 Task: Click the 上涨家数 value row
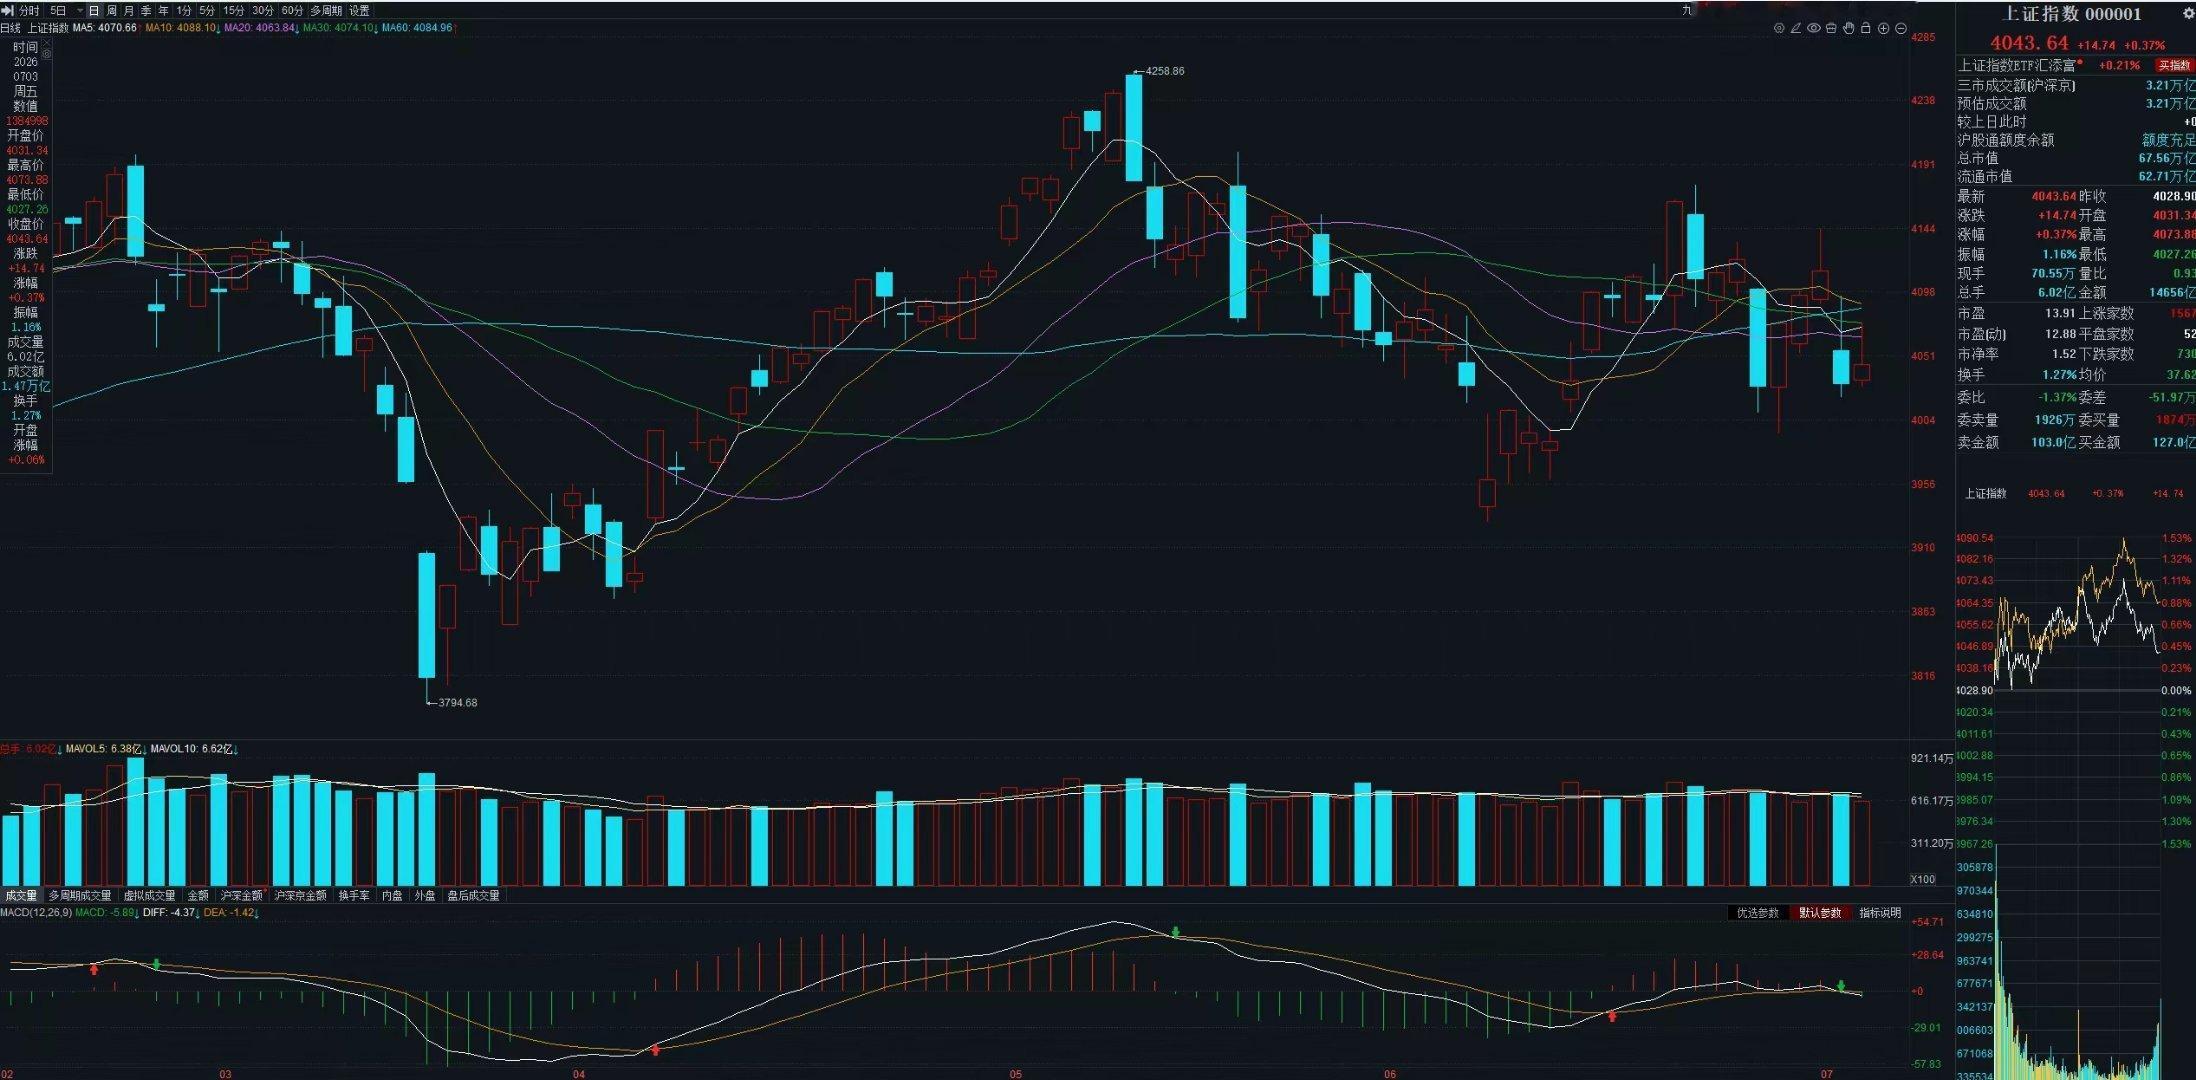coord(2137,313)
